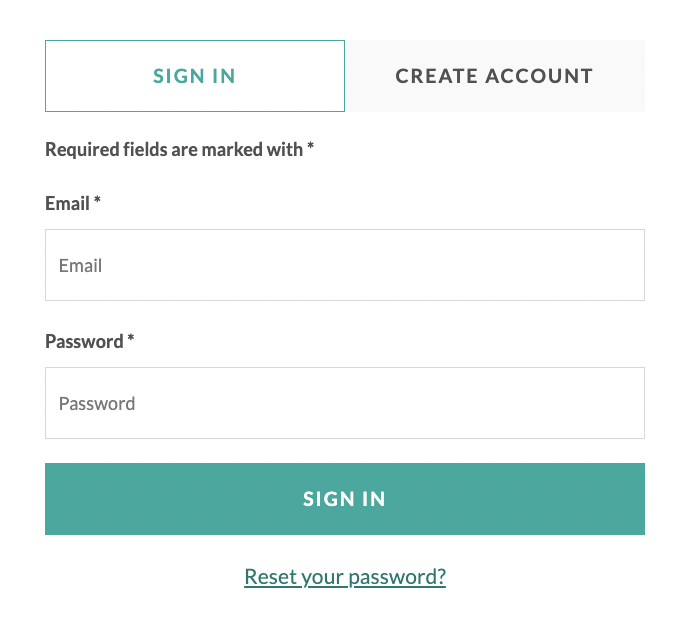Click the Password placeholder text
Viewport: 692px width, 638px height.
(x=97, y=404)
